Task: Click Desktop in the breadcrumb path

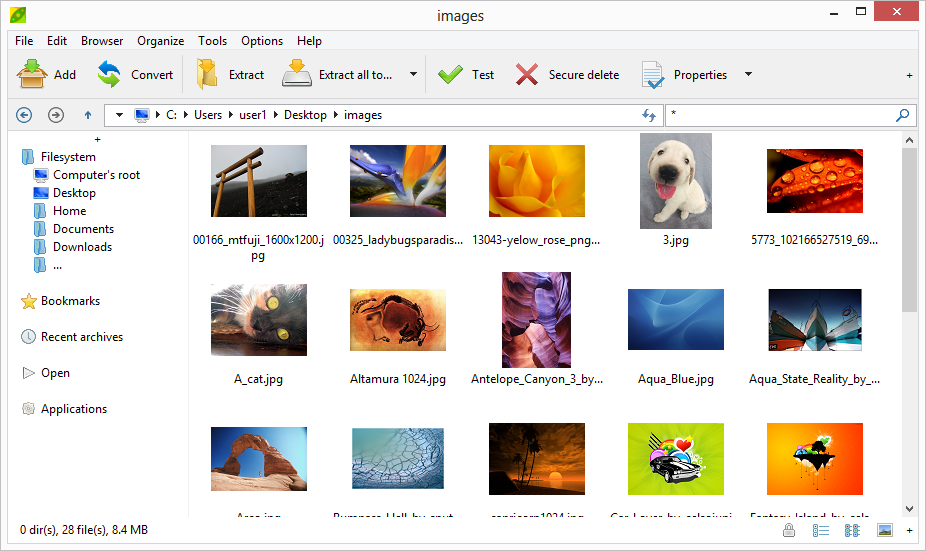Action: click(x=305, y=115)
